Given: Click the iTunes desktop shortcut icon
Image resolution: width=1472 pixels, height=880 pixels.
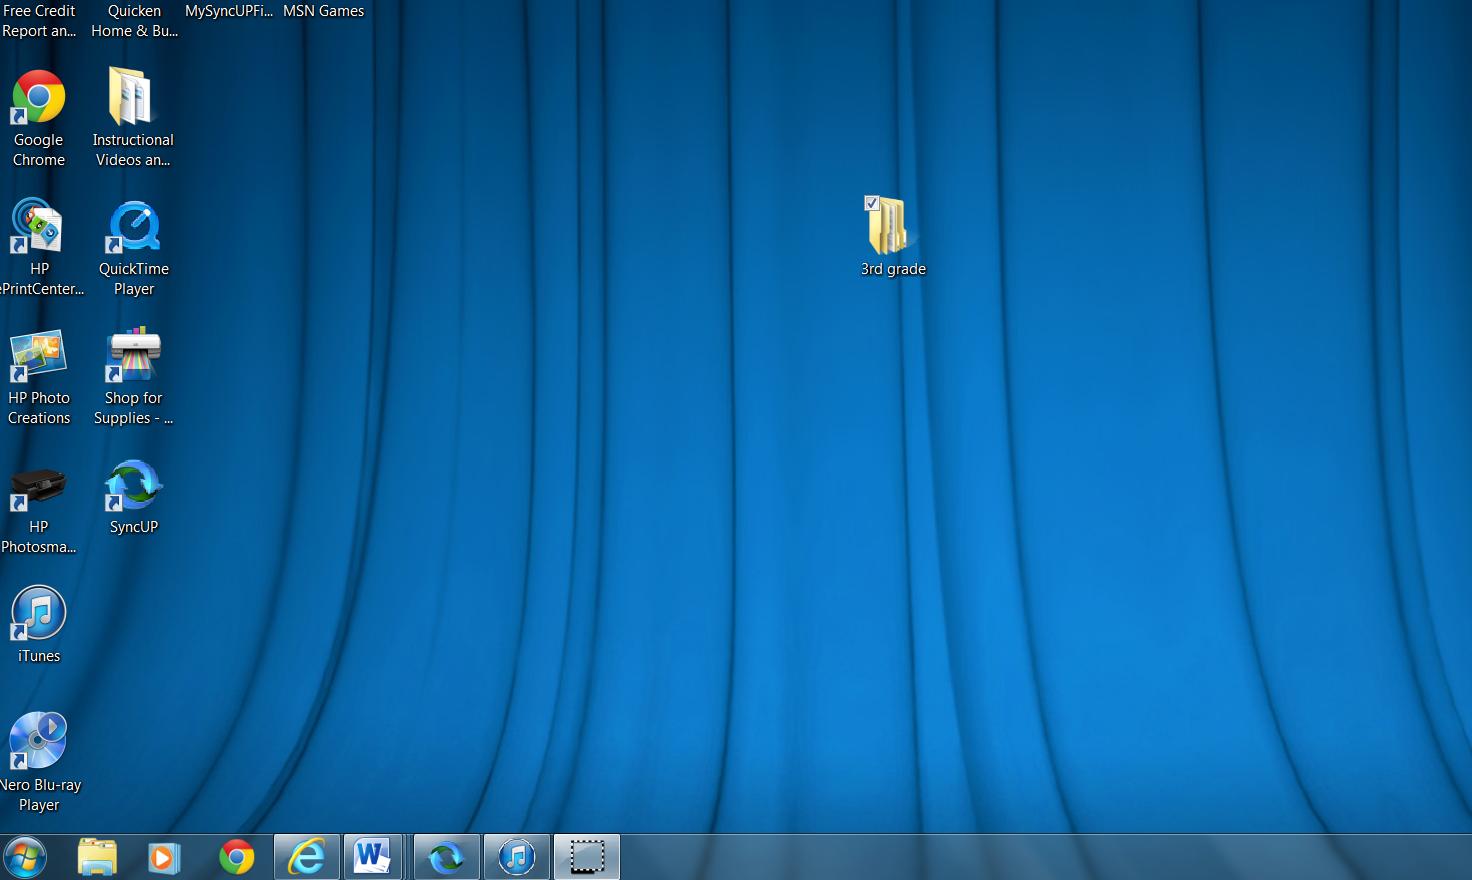Looking at the screenshot, I should 38,614.
